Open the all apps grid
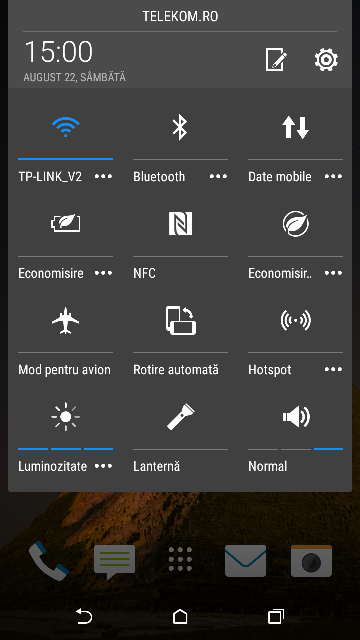The image size is (360, 640). [x=180, y=559]
